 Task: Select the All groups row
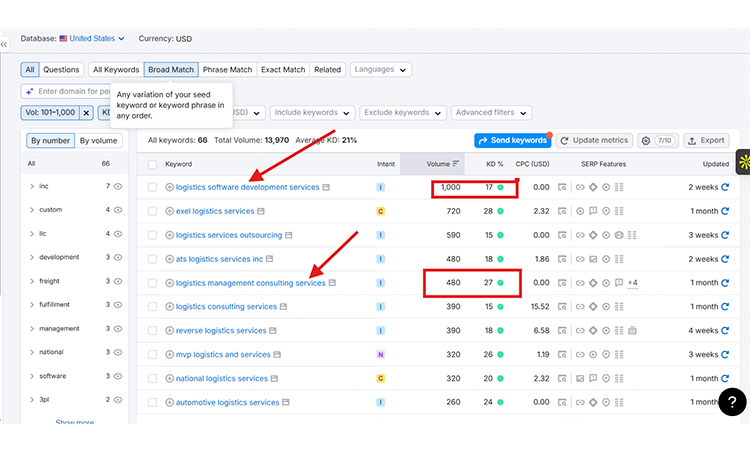click(x=74, y=164)
